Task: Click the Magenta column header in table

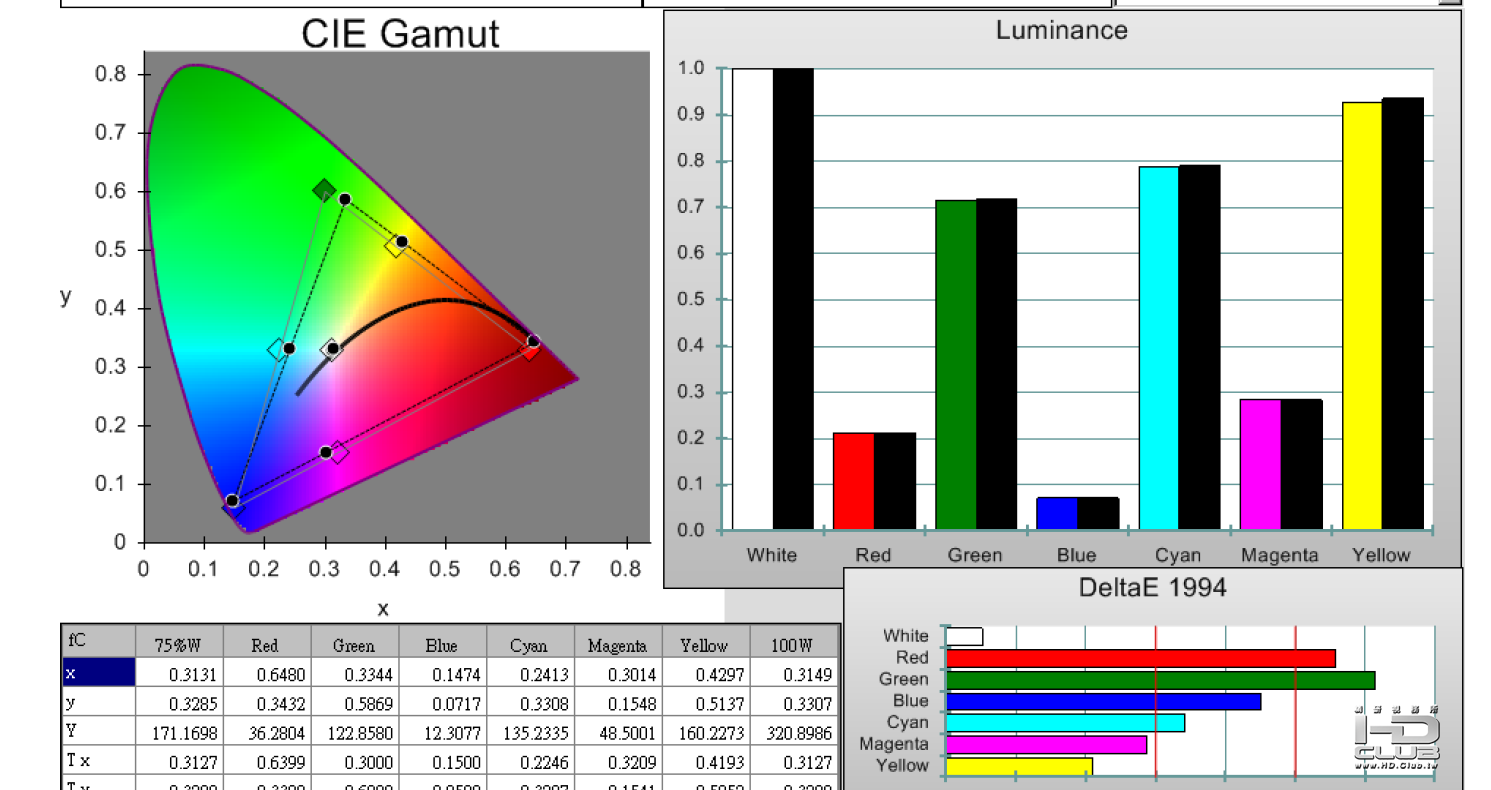Action: pyautogui.click(x=619, y=642)
